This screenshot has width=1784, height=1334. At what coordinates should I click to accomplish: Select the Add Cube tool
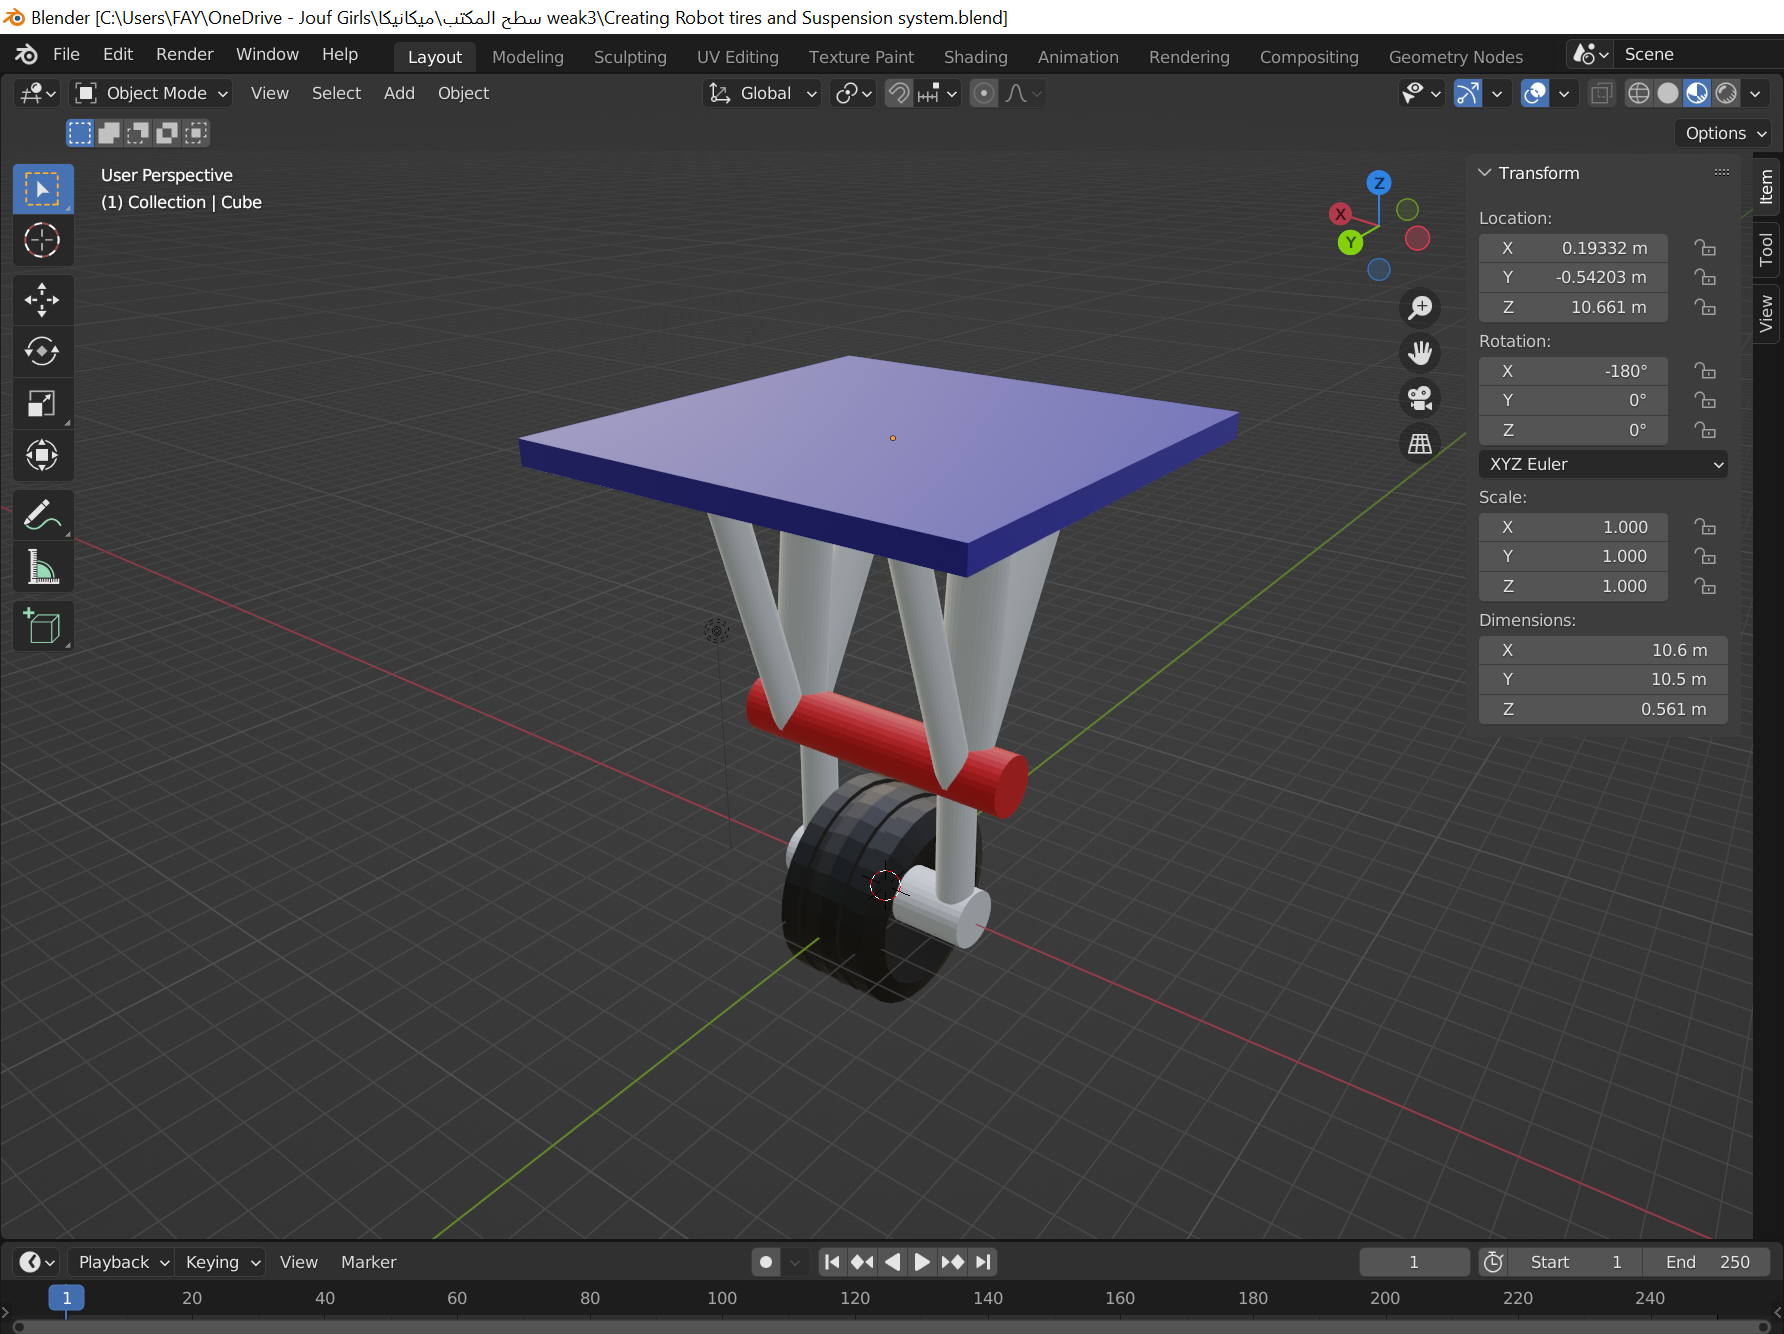tap(42, 627)
